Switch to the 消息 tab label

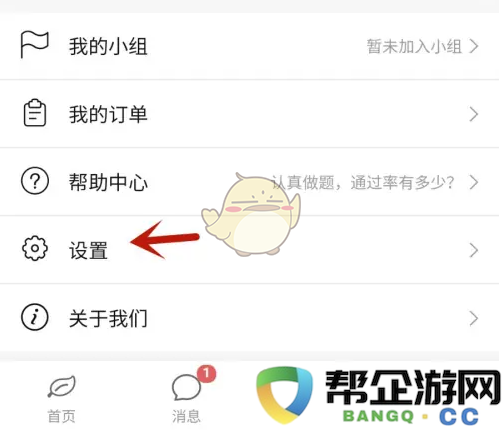click(x=186, y=416)
